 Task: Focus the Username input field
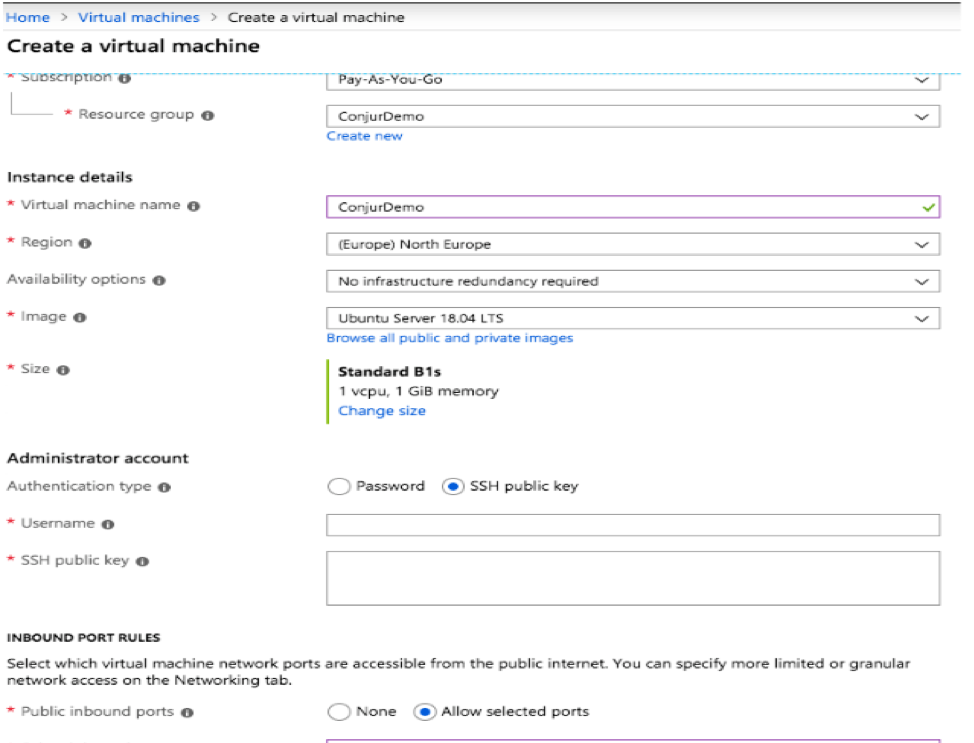pos(633,525)
